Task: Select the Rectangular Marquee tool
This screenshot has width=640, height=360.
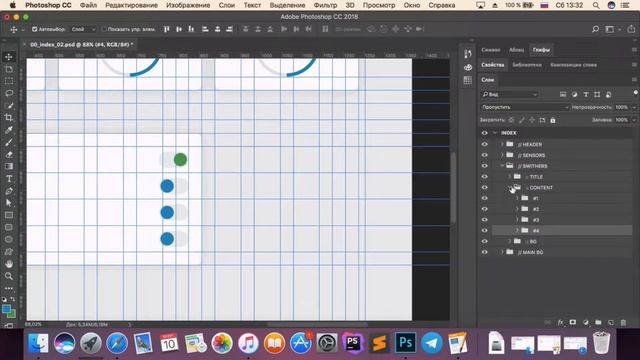Action: pyautogui.click(x=9, y=81)
